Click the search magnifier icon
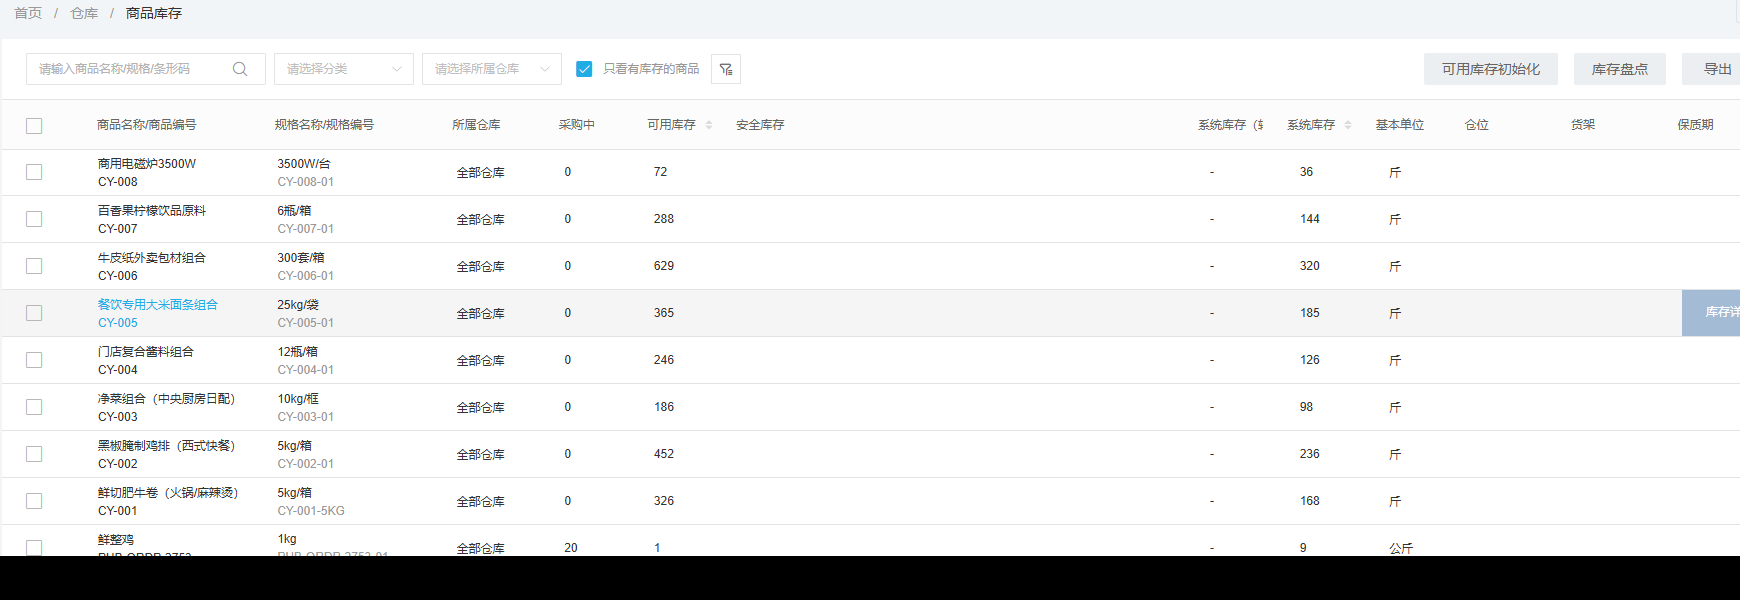The width and height of the screenshot is (1740, 600). click(240, 69)
